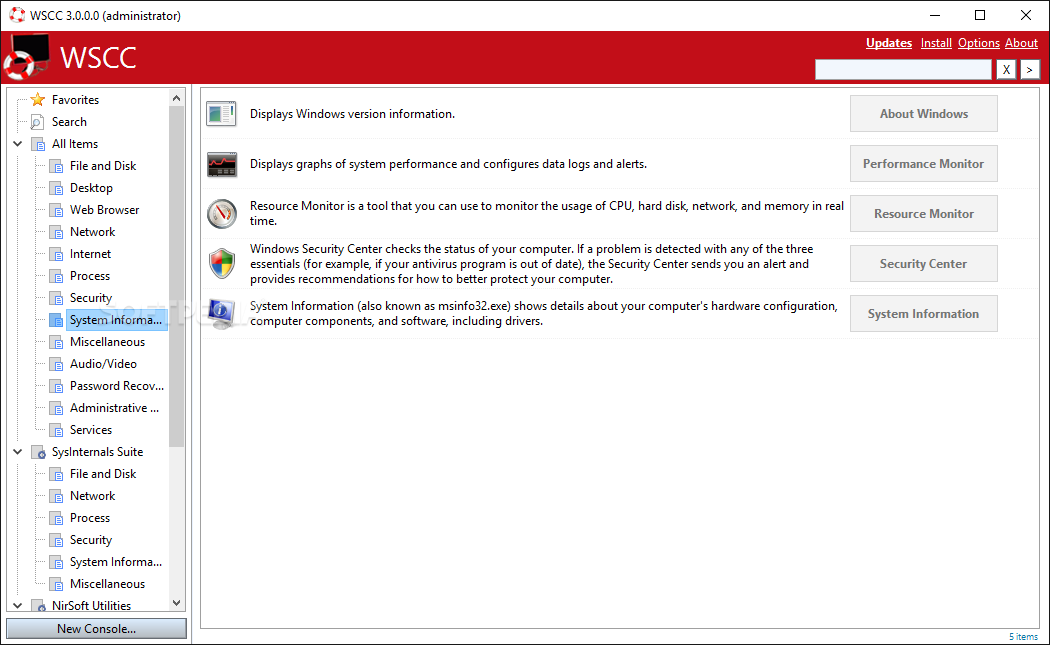The image size is (1050, 645).
Task: Click the WSCC lifebuoy logo in header
Action: (x=27, y=57)
